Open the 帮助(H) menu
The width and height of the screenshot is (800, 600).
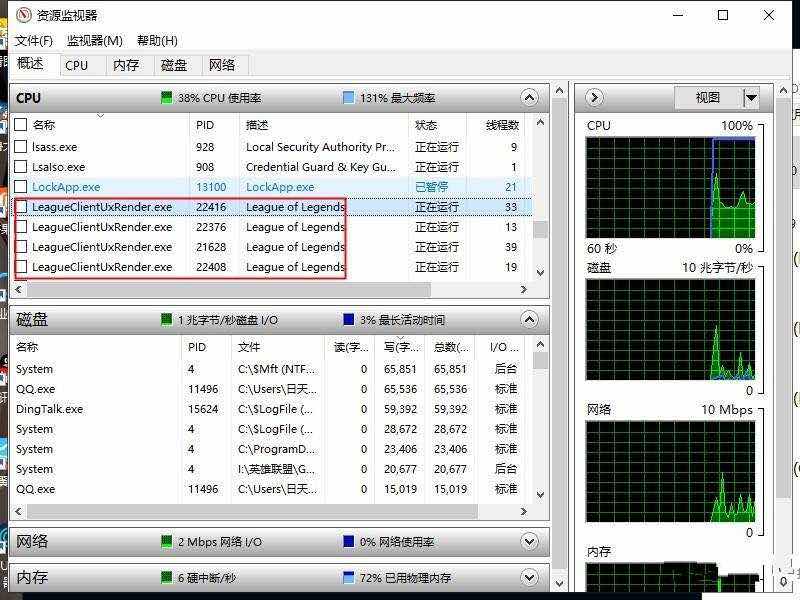point(157,41)
